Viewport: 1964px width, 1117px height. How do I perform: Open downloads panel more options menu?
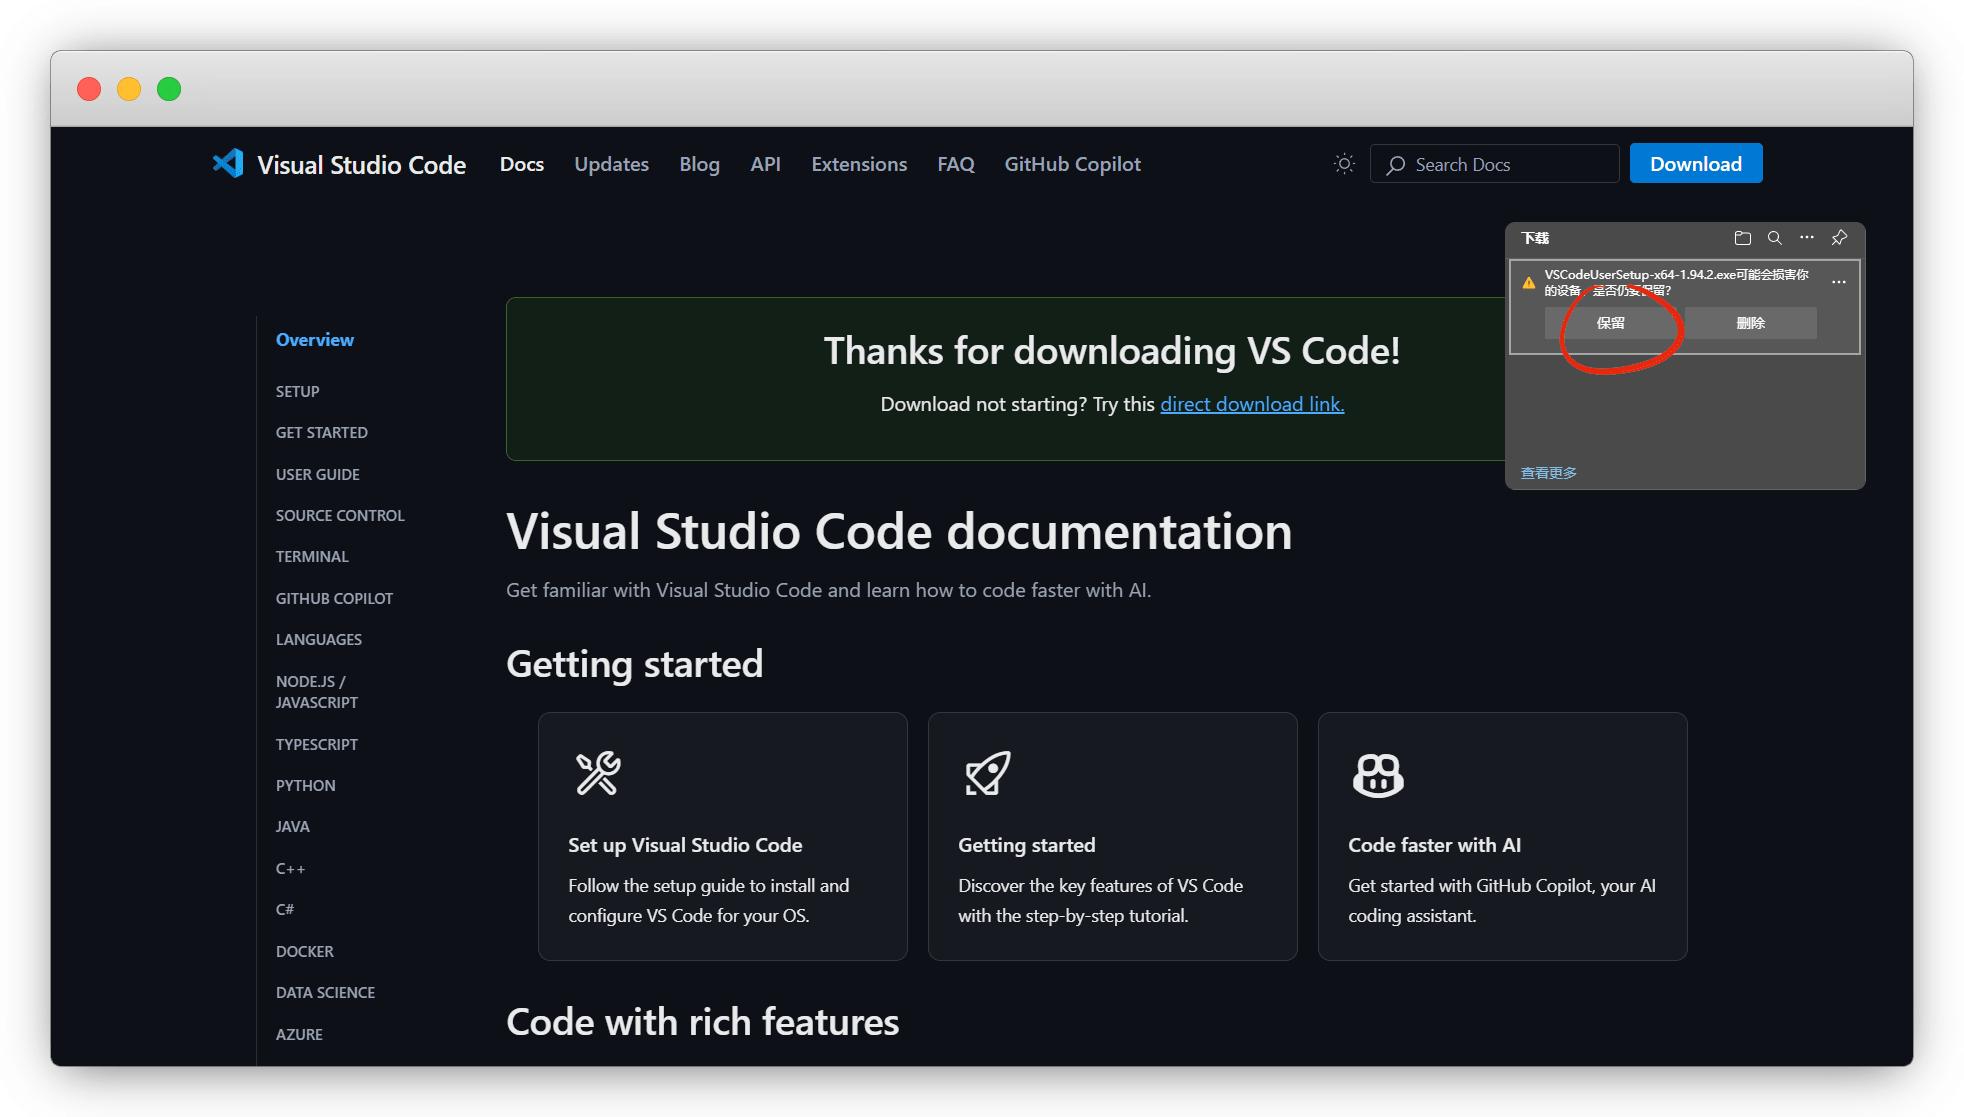coord(1806,238)
